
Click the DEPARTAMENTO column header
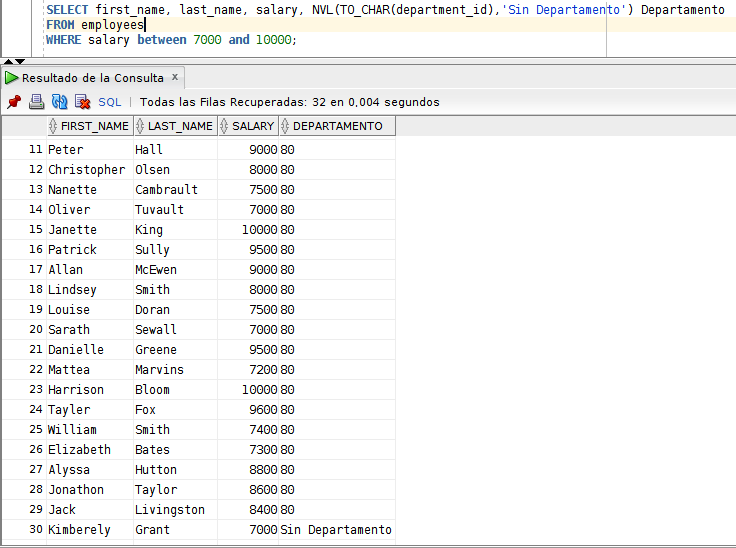point(338,127)
